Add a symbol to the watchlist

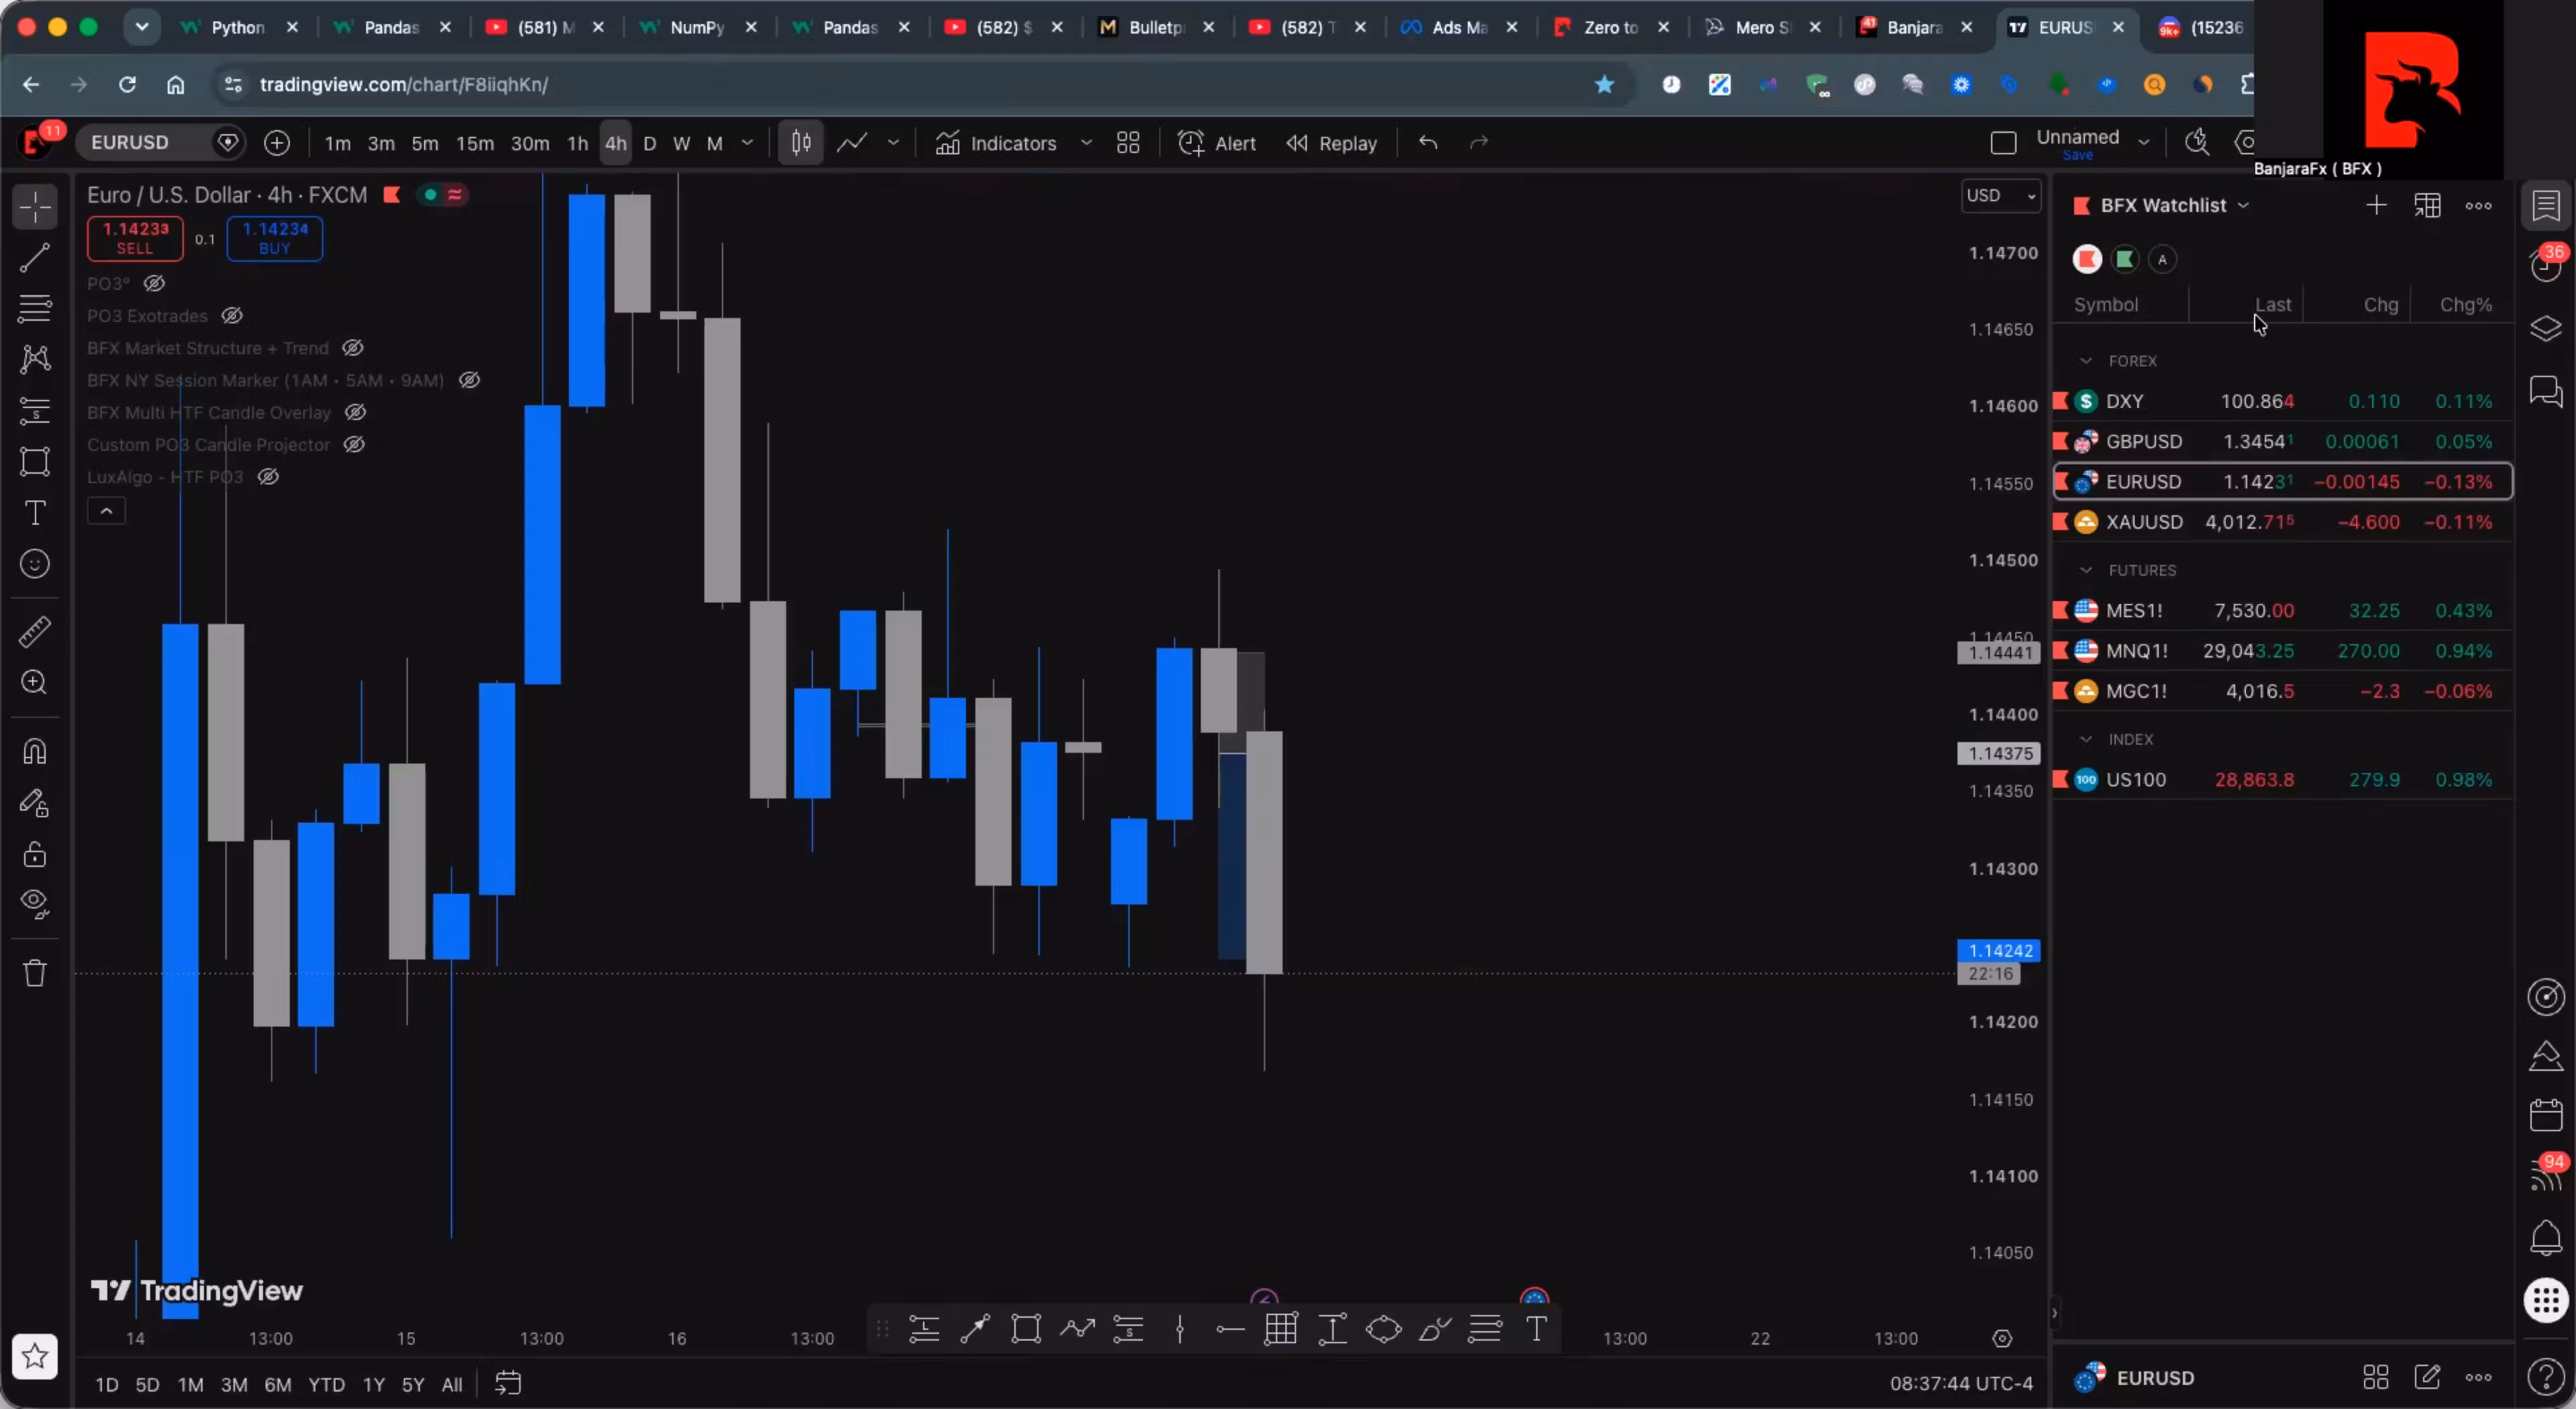2376,205
